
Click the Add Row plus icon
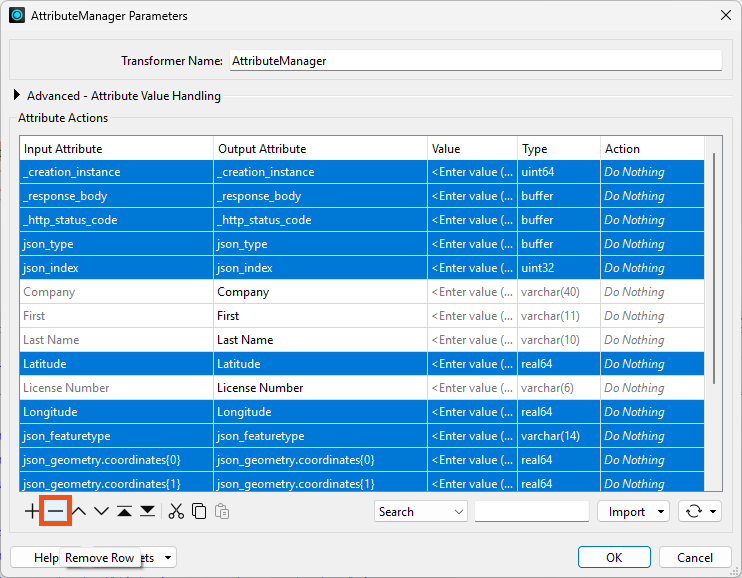pyautogui.click(x=32, y=511)
